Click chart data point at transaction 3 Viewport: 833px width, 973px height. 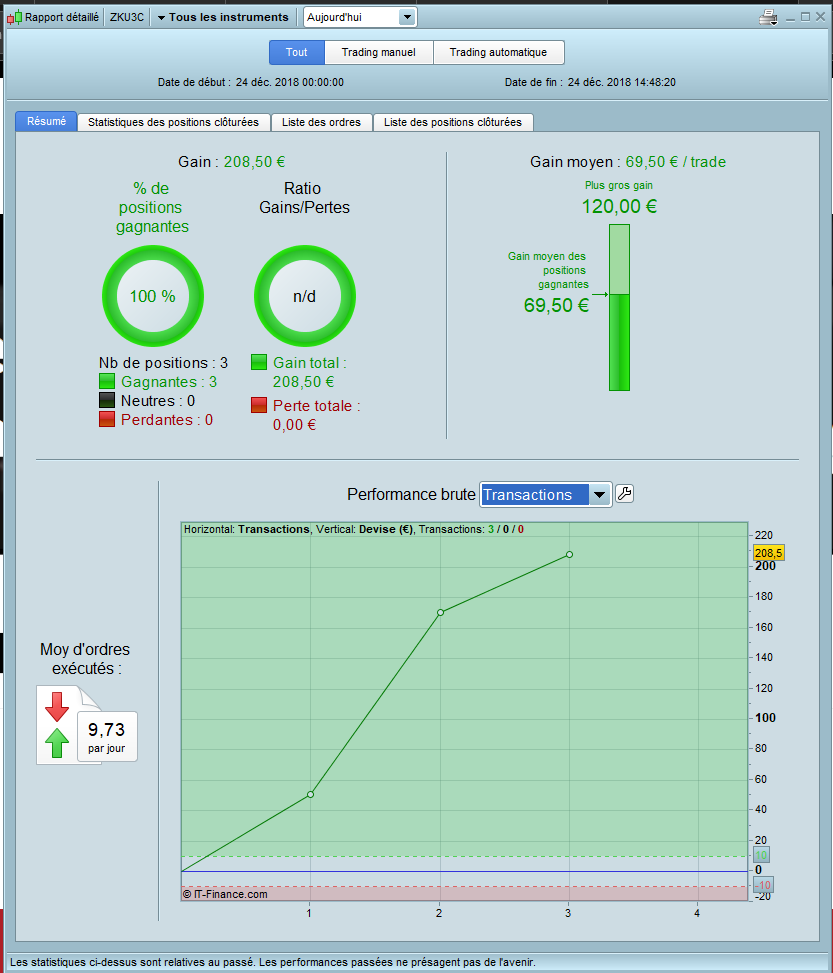tap(569, 554)
